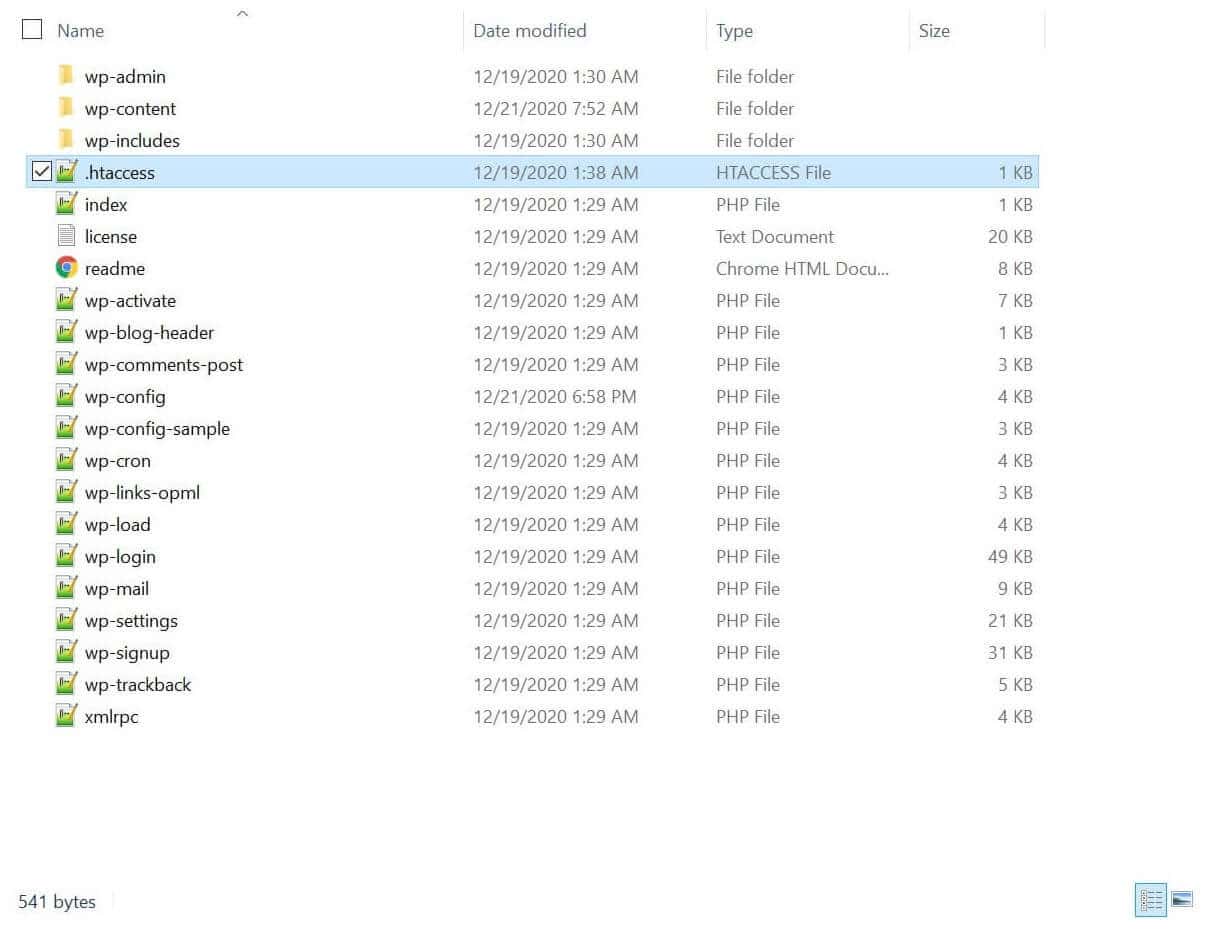This screenshot has width=1210, height=930.
Task: Select the index PHP file name
Action: [106, 205]
